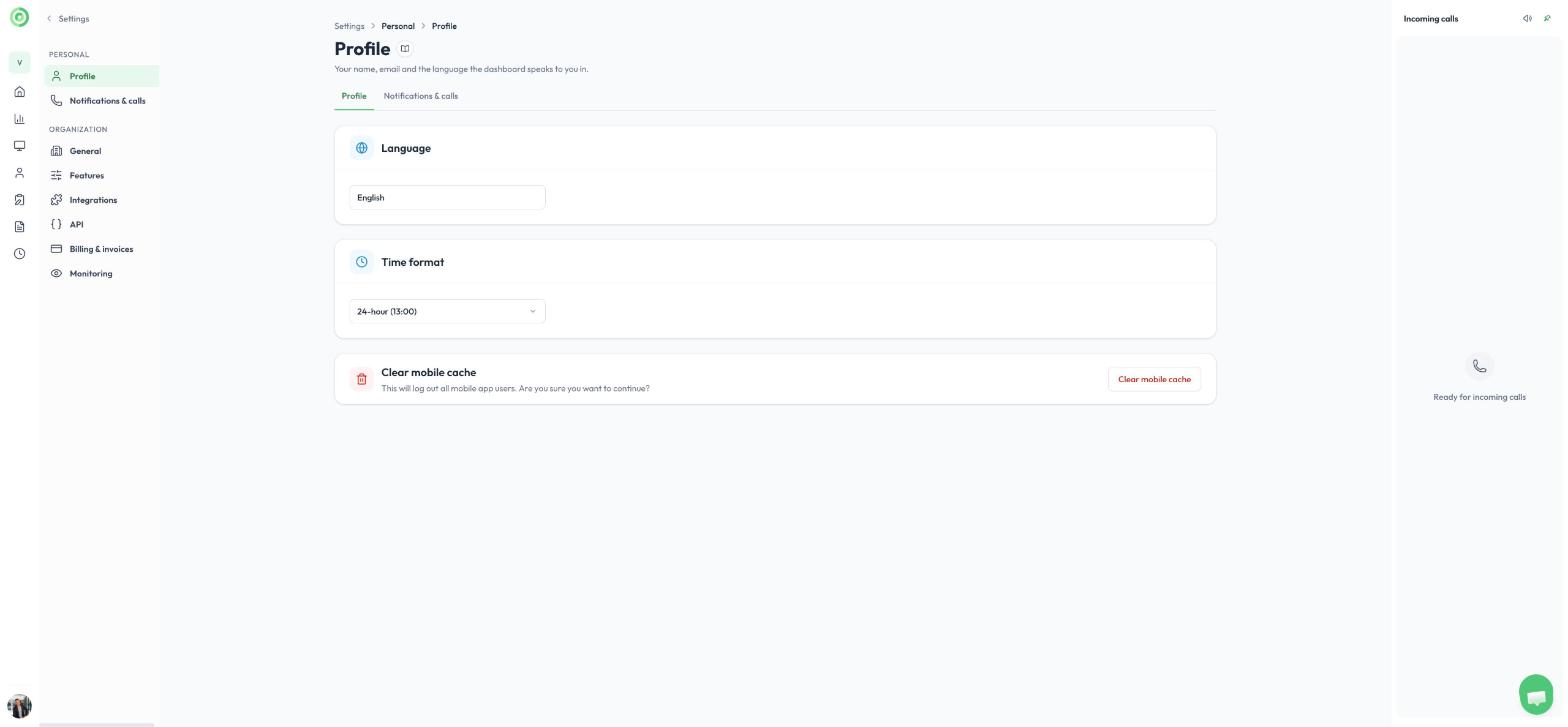Viewport: 1568px width, 727px height.
Task: Expand the 24-hour time format dropdown
Action: pos(447,312)
